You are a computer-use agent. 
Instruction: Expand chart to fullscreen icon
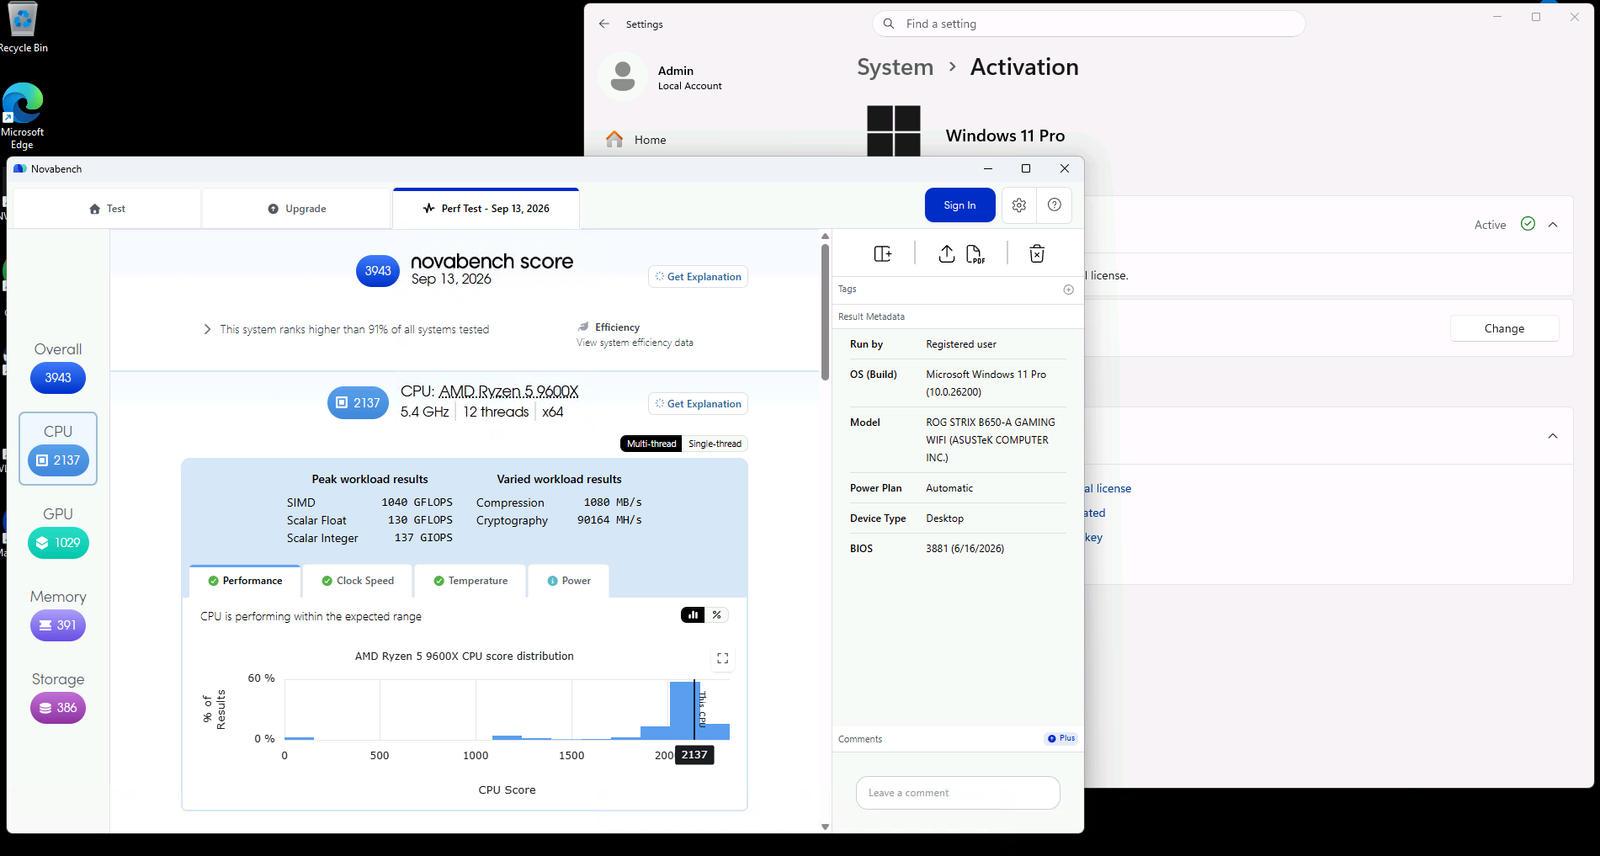coord(723,658)
